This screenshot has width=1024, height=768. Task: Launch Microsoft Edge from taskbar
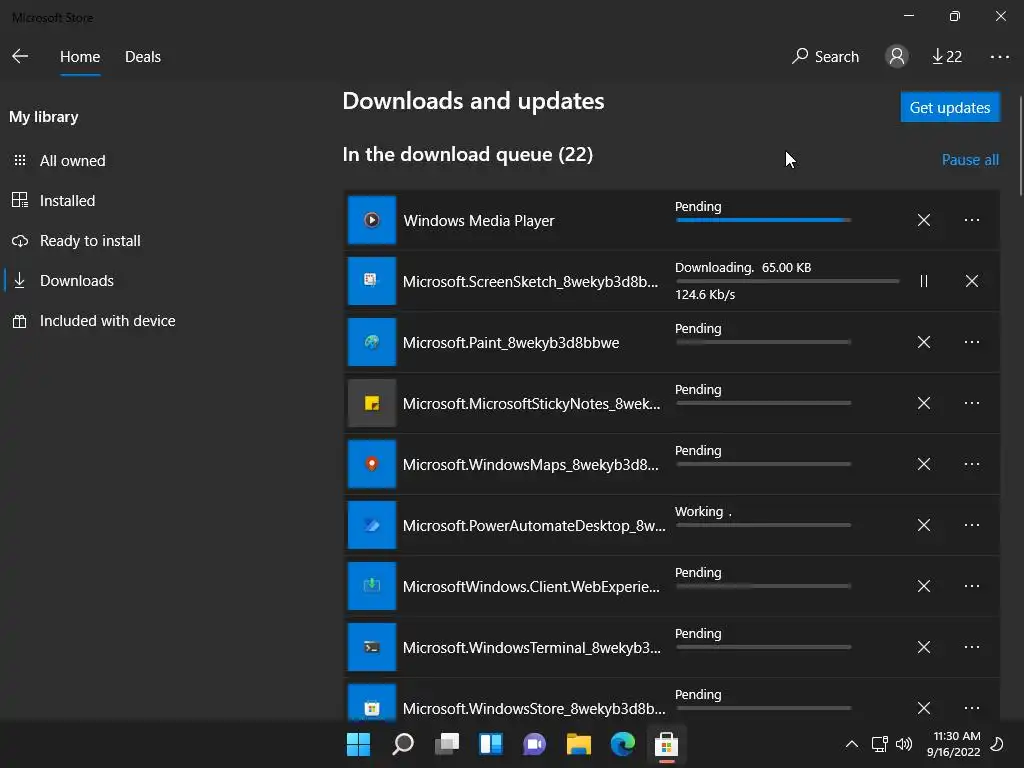(622, 744)
